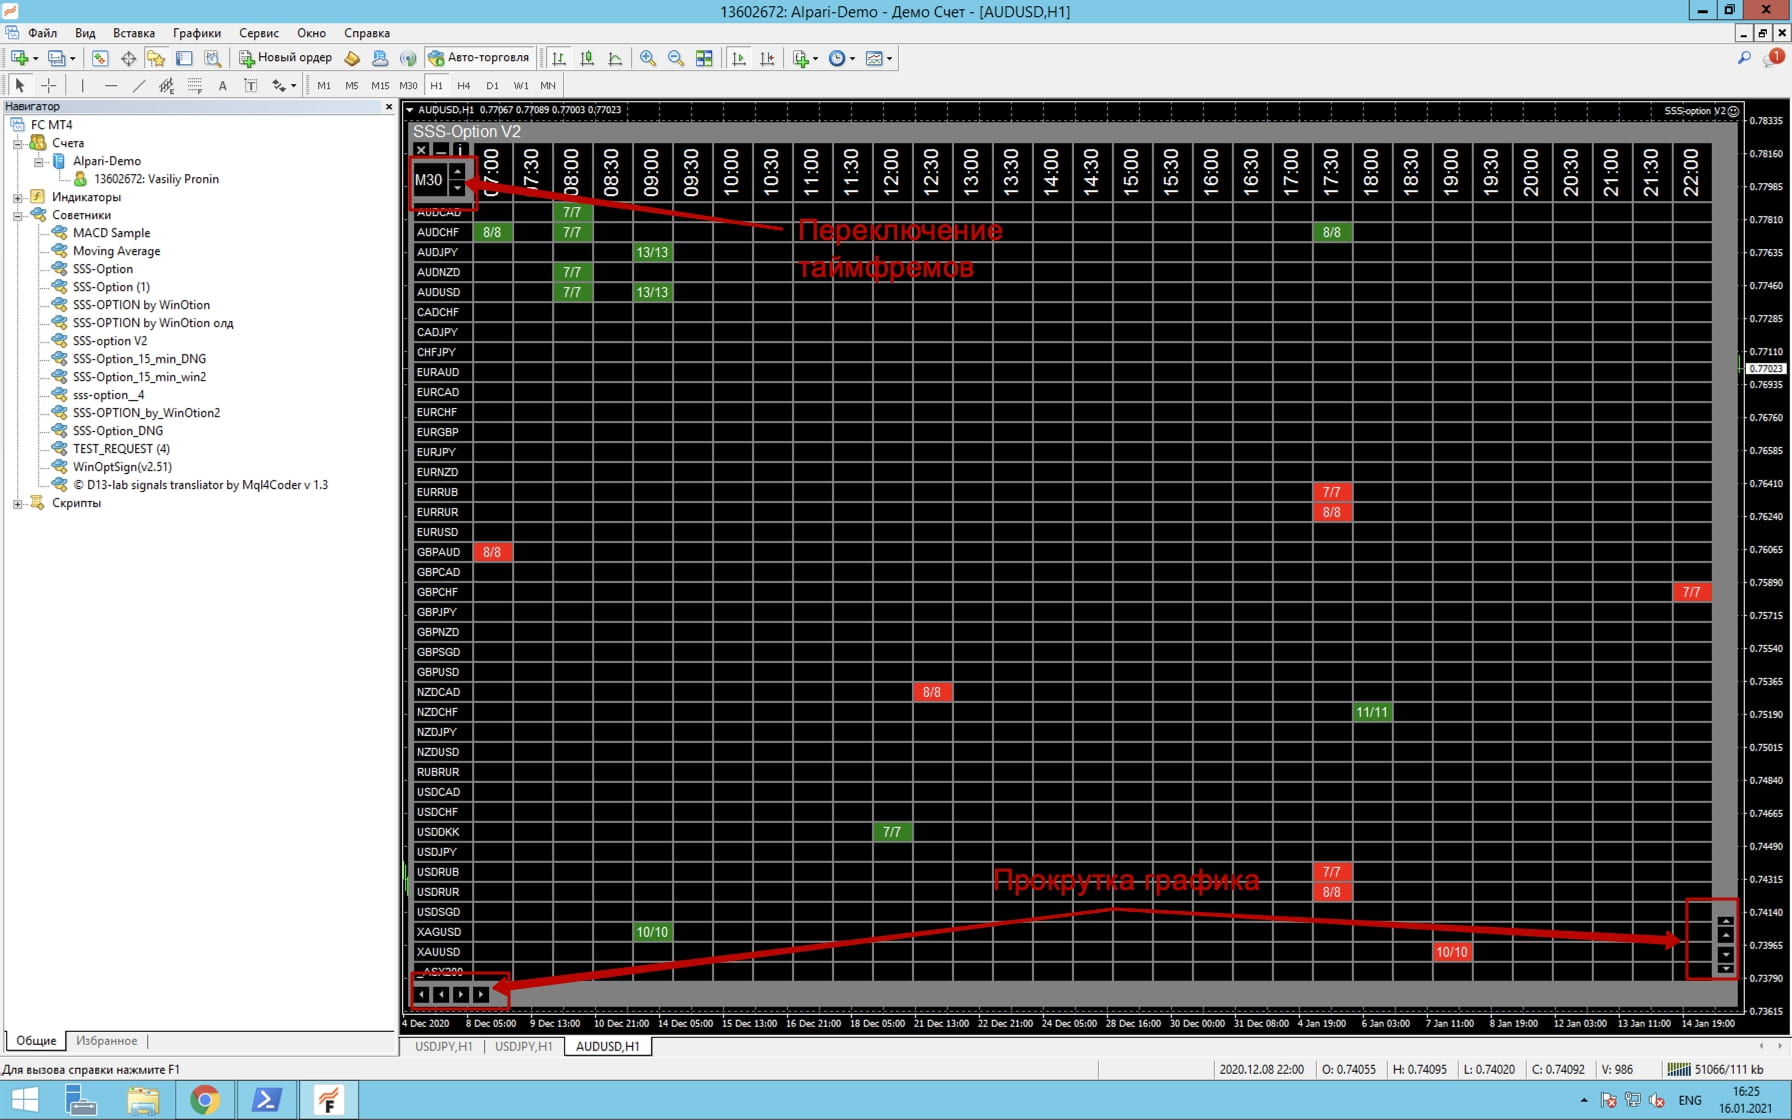Image resolution: width=1792 pixels, height=1120 pixels.
Task: Toggle the Авто-торговля button
Action: [x=479, y=58]
